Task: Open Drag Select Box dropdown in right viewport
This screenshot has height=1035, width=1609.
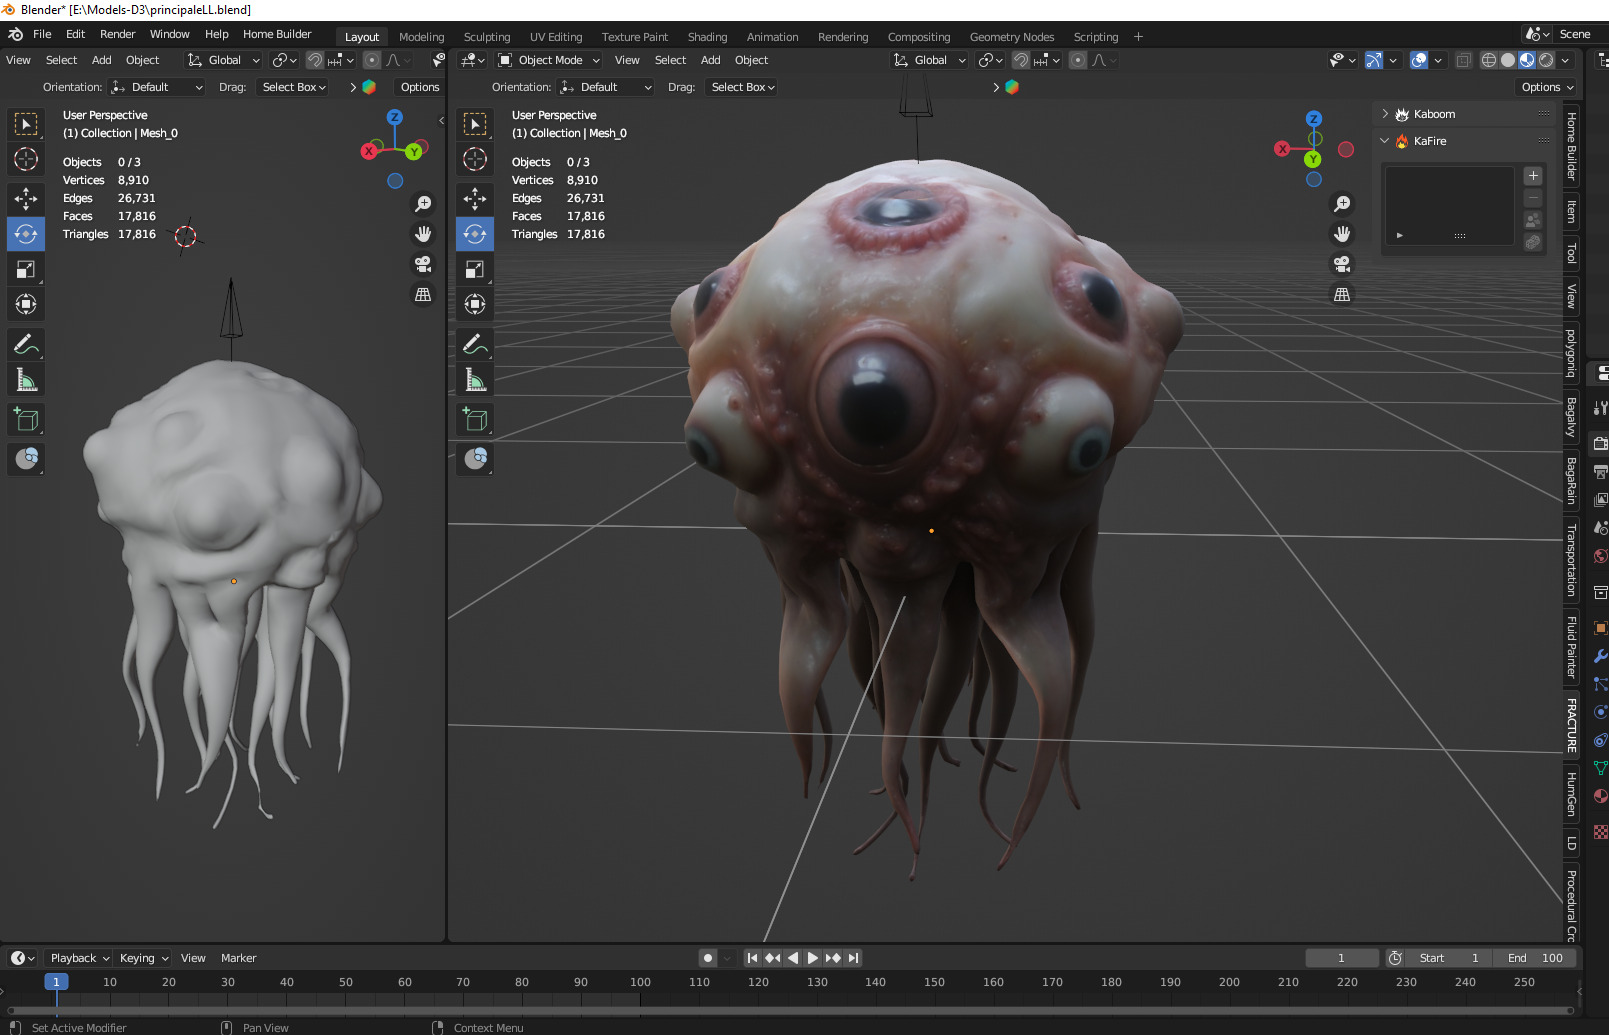Action: pyautogui.click(x=743, y=87)
